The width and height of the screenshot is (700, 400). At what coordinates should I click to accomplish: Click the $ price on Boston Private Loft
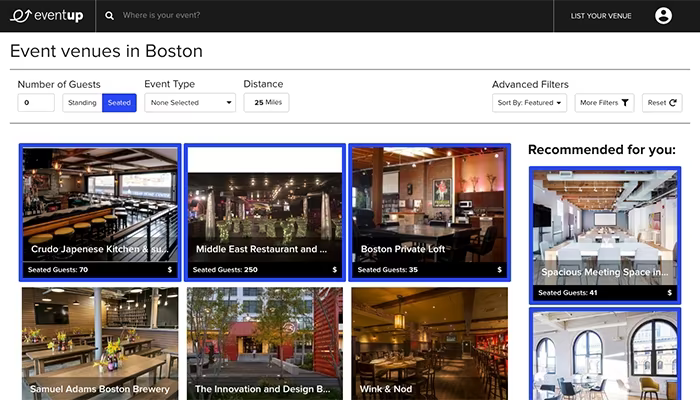pyautogui.click(x=500, y=270)
